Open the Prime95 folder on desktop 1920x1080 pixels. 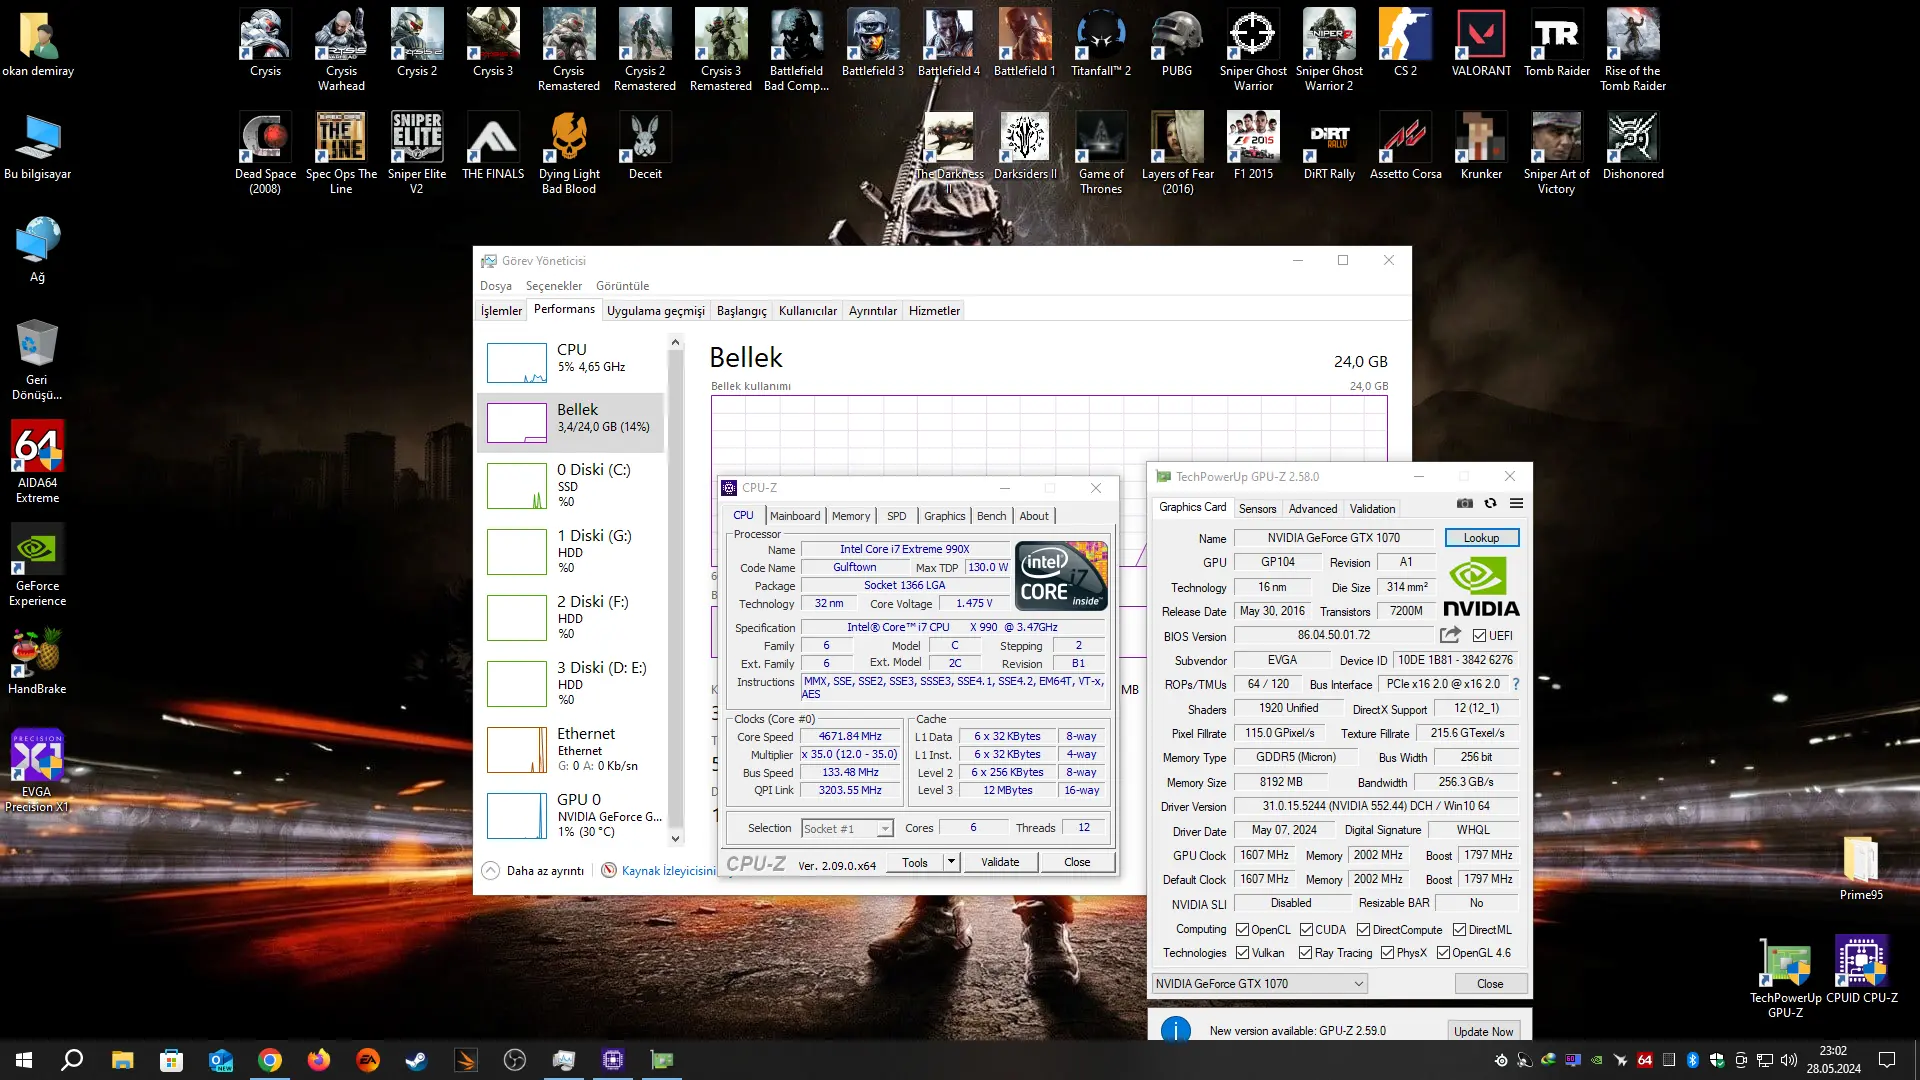[x=1861, y=868]
